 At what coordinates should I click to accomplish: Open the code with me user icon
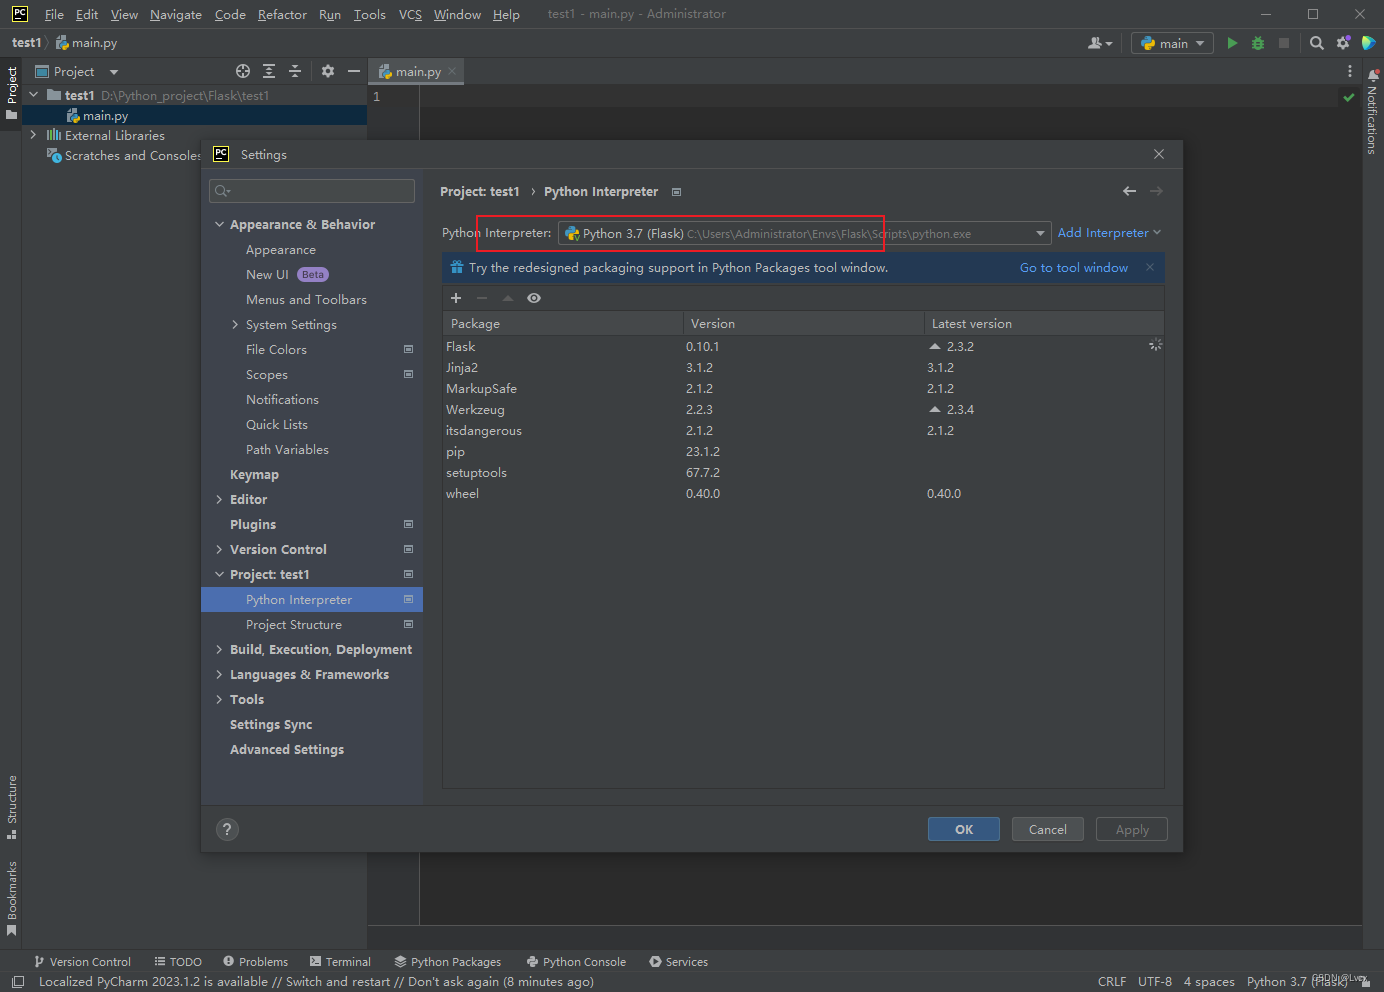(x=1100, y=43)
